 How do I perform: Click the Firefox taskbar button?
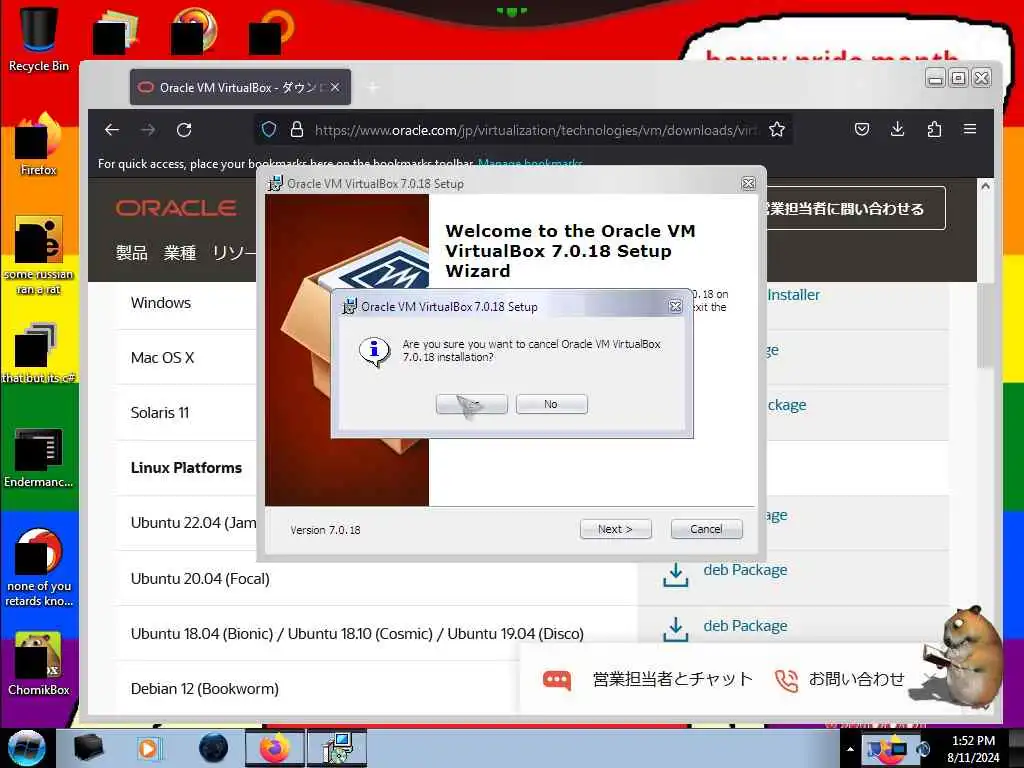[274, 748]
